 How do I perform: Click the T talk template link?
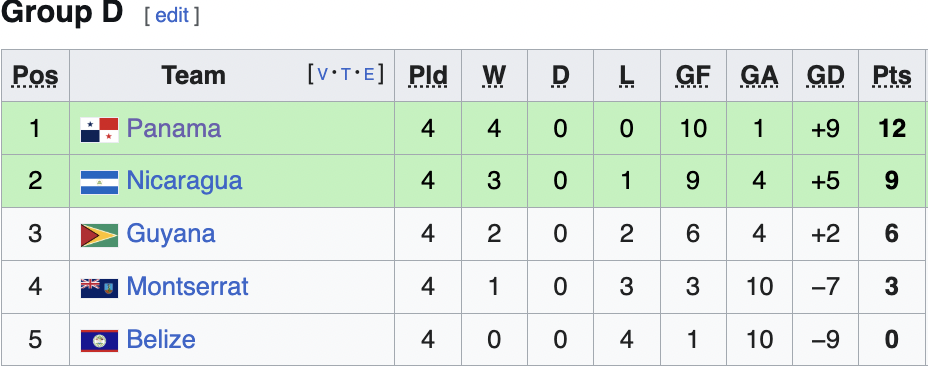tap(346, 74)
